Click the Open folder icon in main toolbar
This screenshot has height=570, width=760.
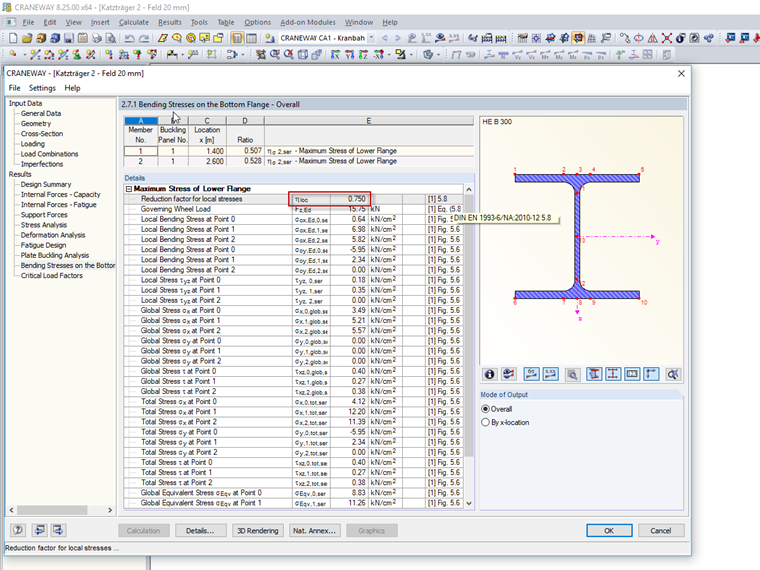pyautogui.click(x=27, y=38)
